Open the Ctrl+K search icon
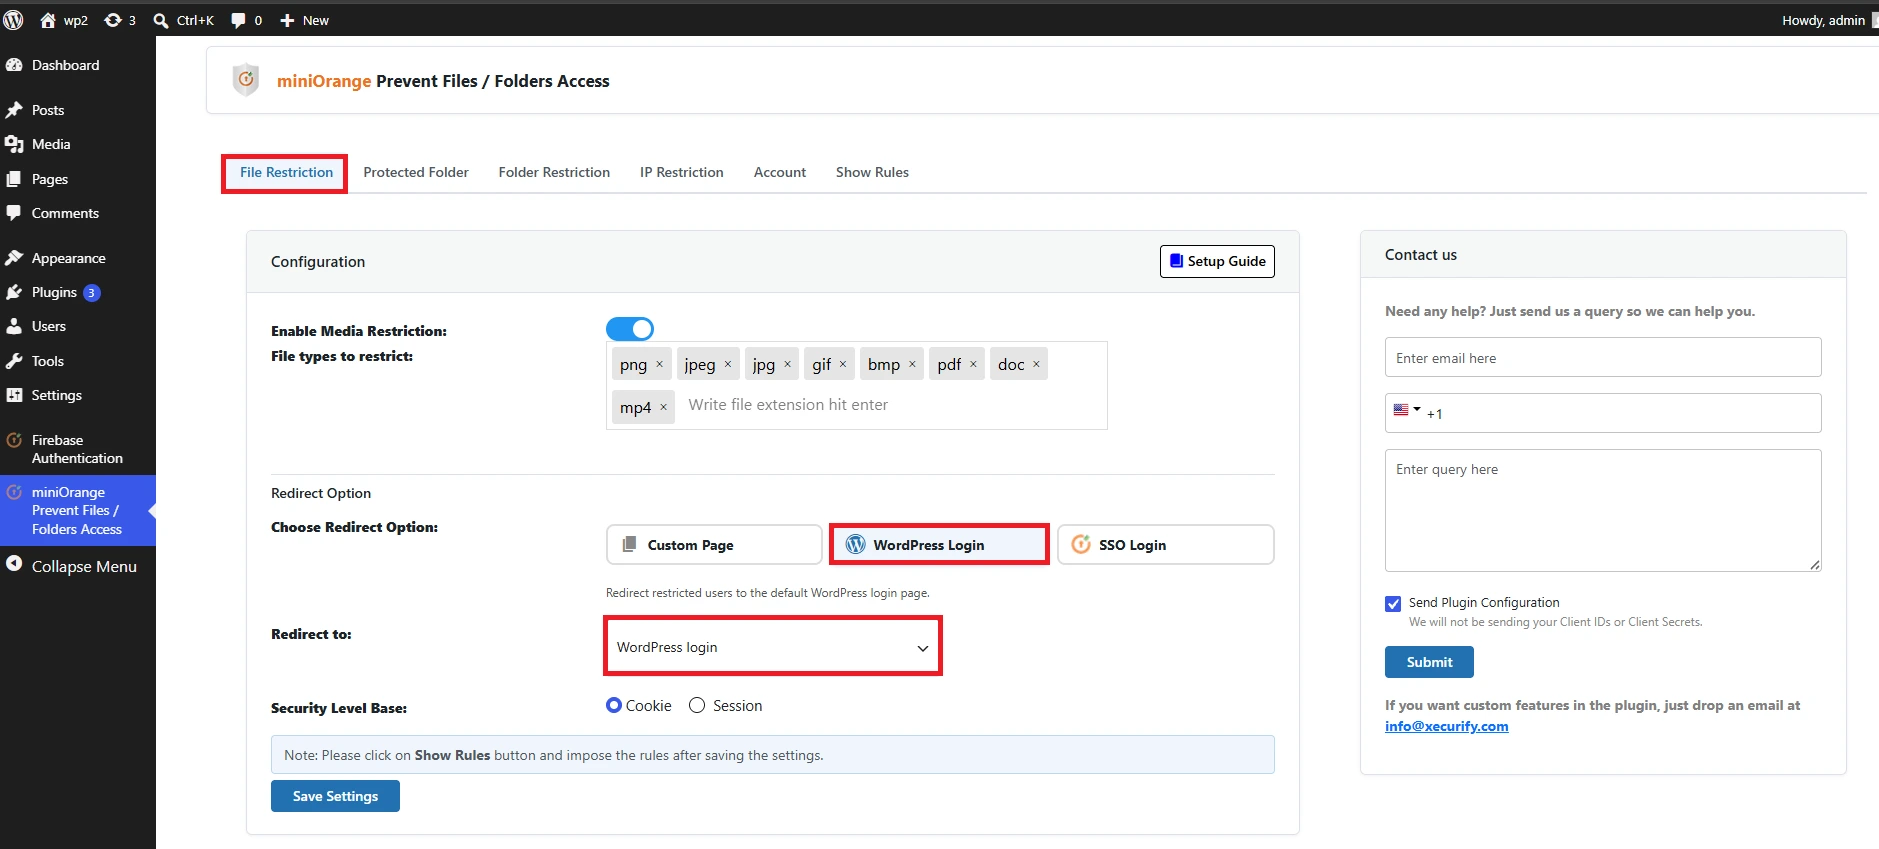The height and width of the screenshot is (849, 1879). (161, 20)
